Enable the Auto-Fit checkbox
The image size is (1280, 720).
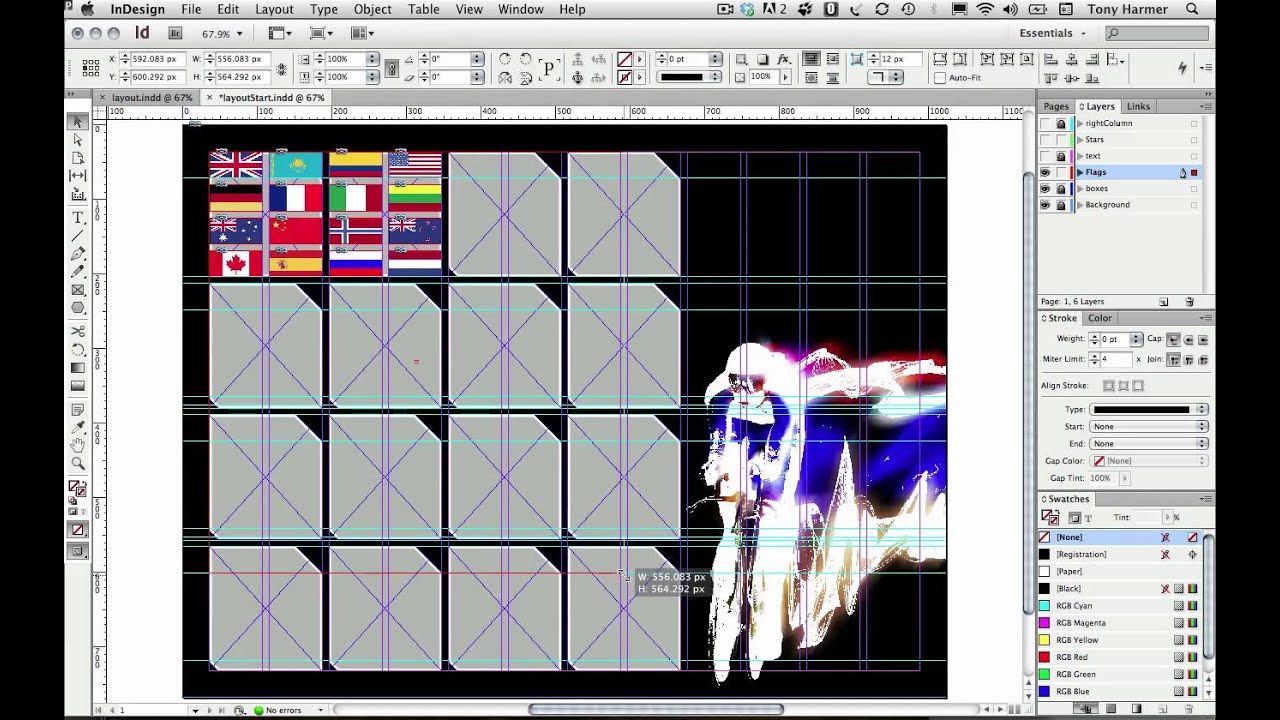coord(940,78)
